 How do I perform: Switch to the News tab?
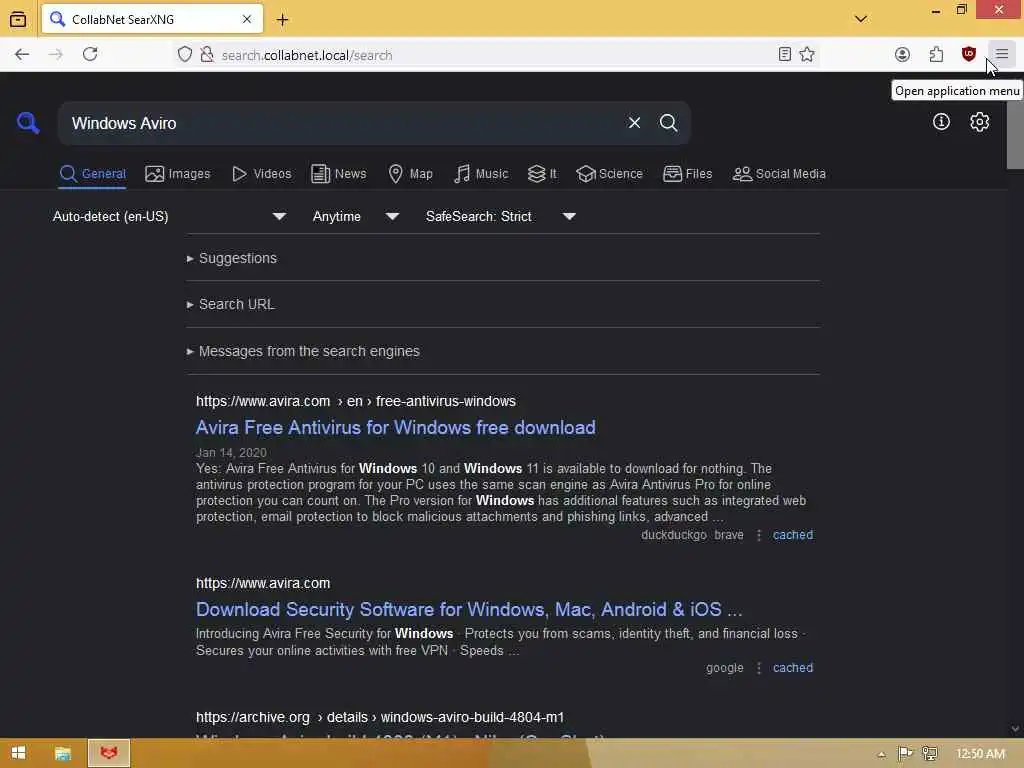[339, 174]
